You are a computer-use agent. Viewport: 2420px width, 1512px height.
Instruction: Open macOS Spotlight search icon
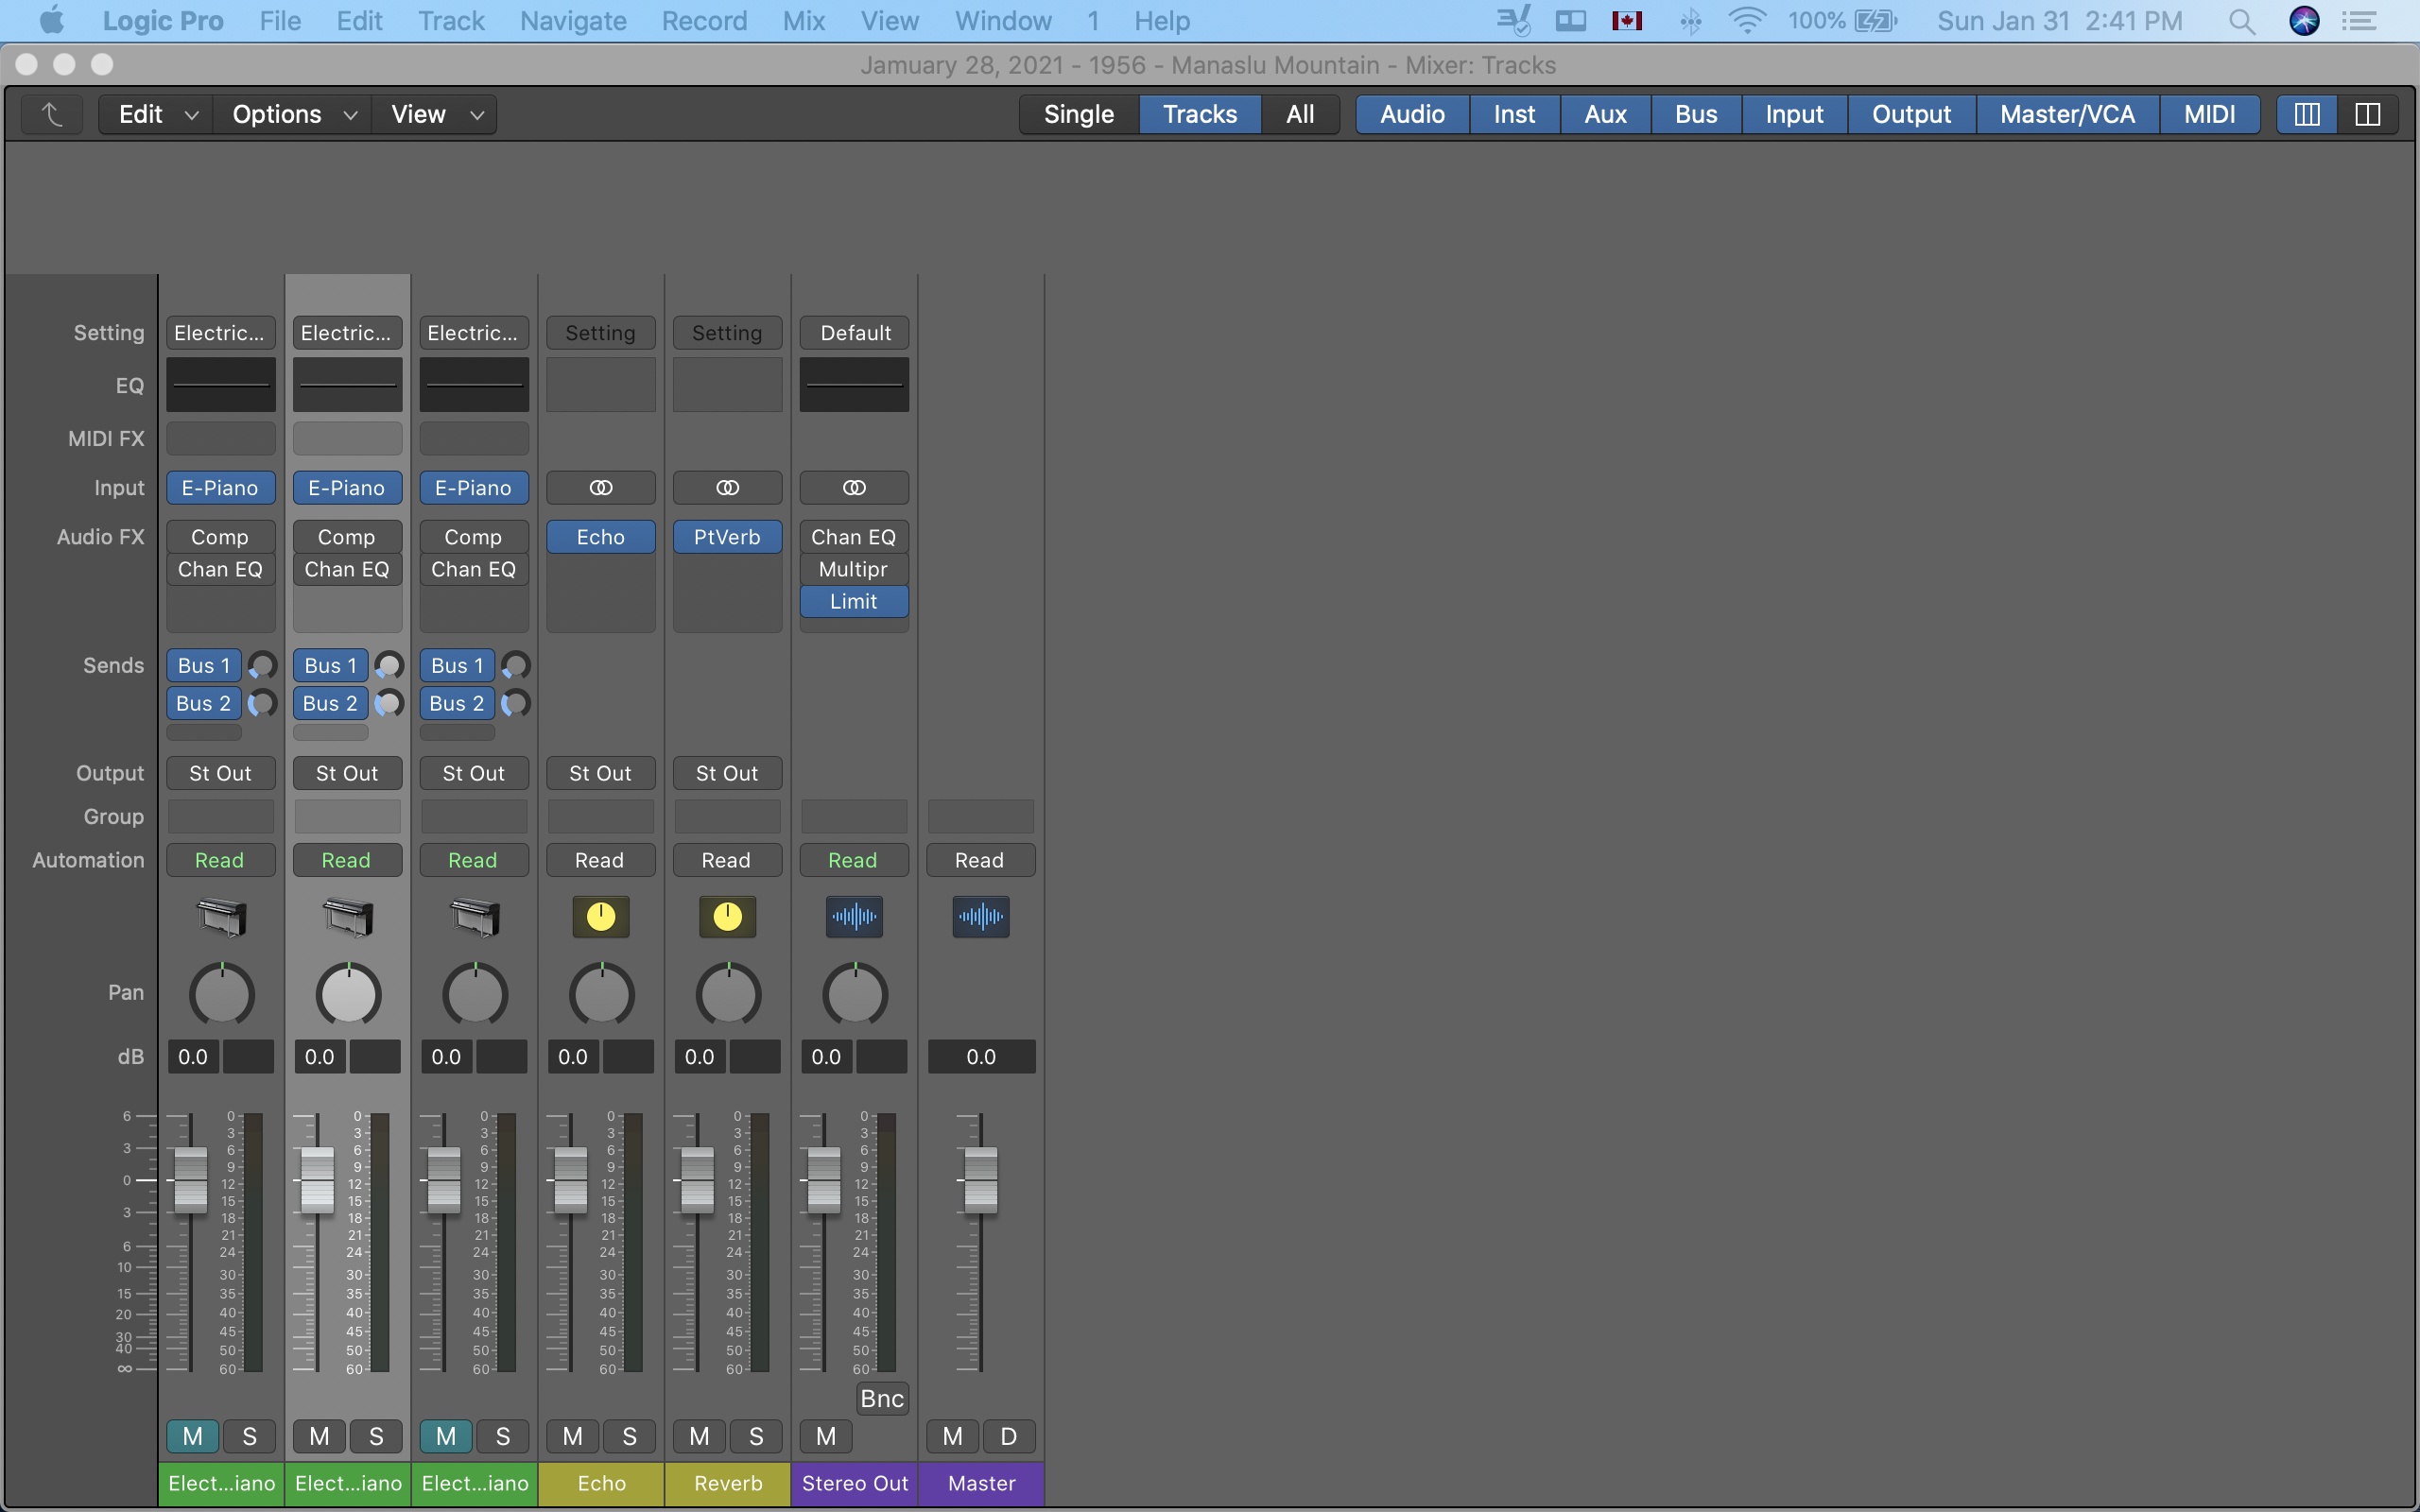[x=2242, y=21]
